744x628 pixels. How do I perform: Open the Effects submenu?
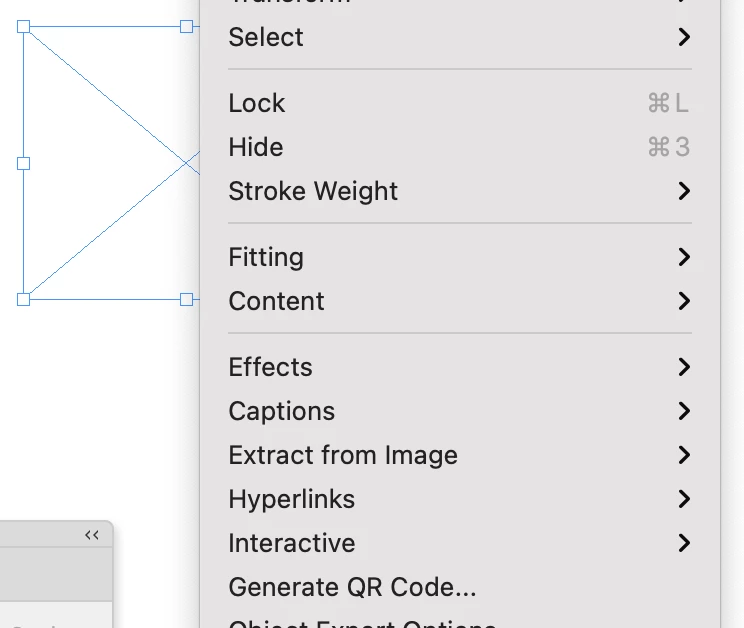pos(270,367)
